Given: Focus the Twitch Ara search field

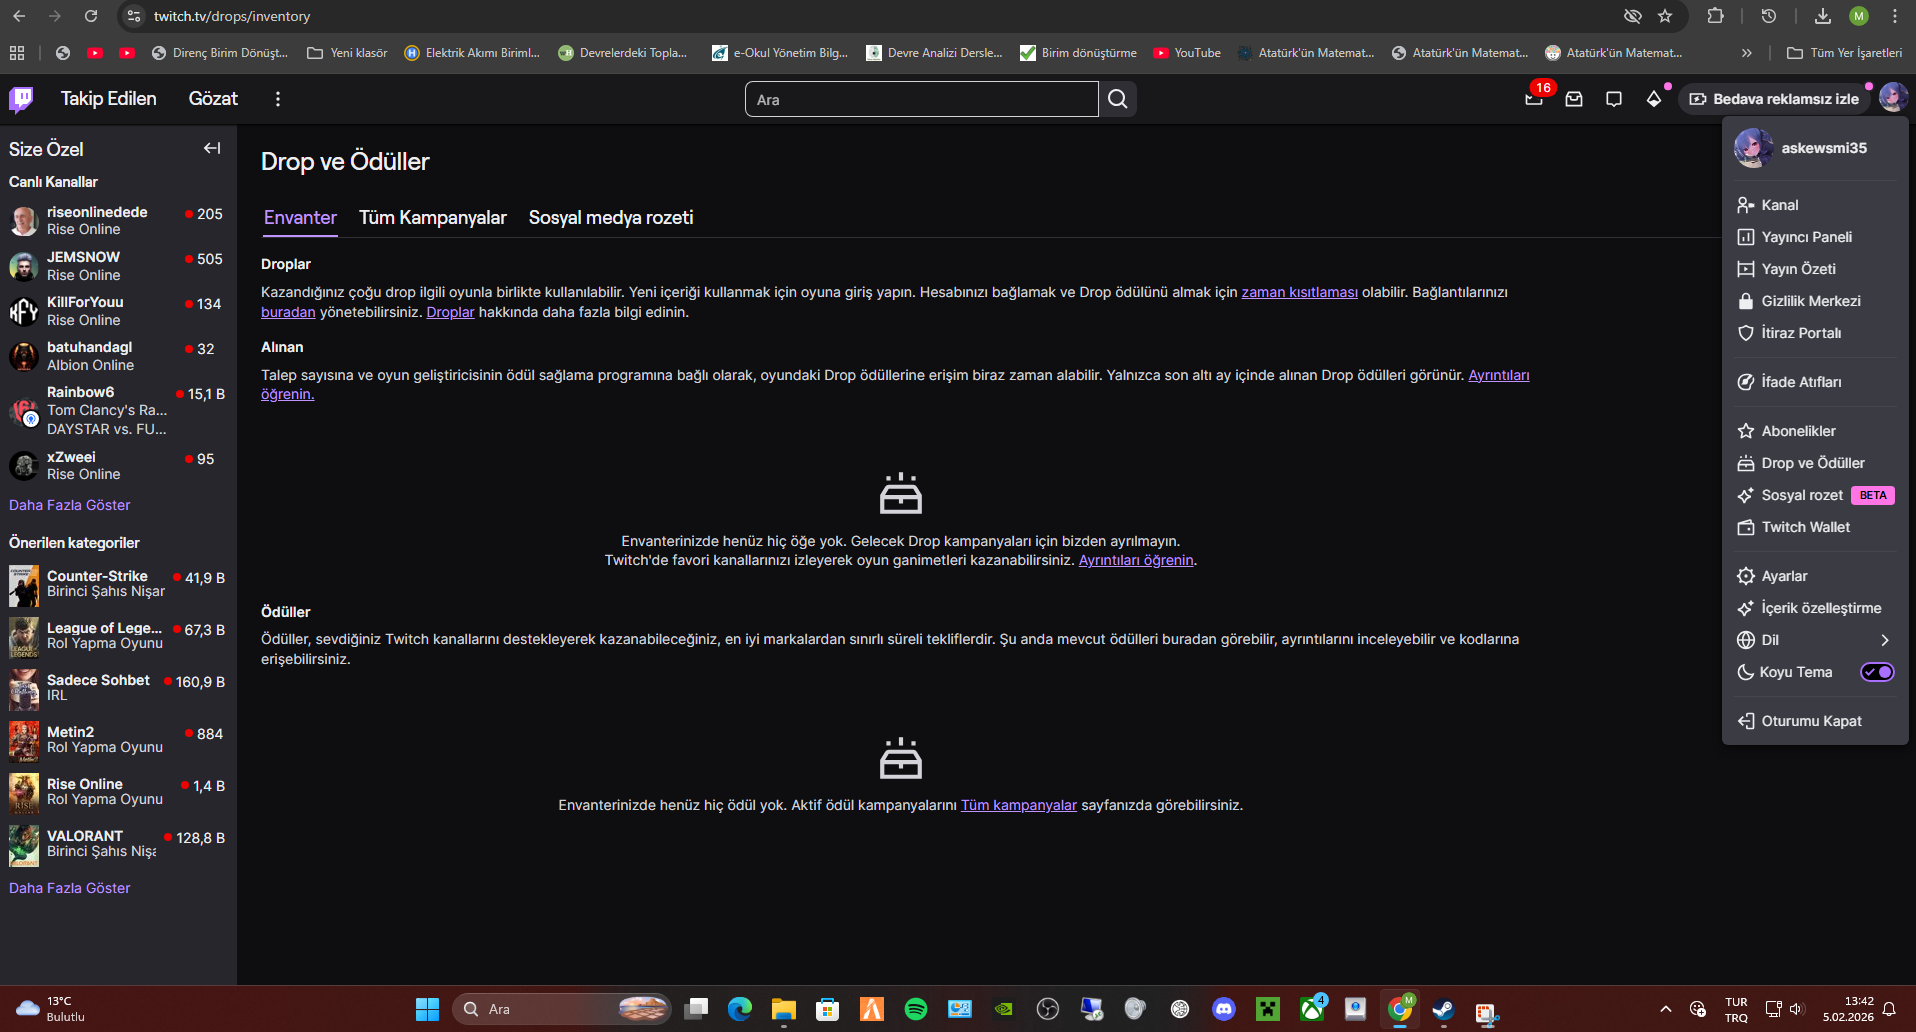Looking at the screenshot, I should tap(922, 99).
